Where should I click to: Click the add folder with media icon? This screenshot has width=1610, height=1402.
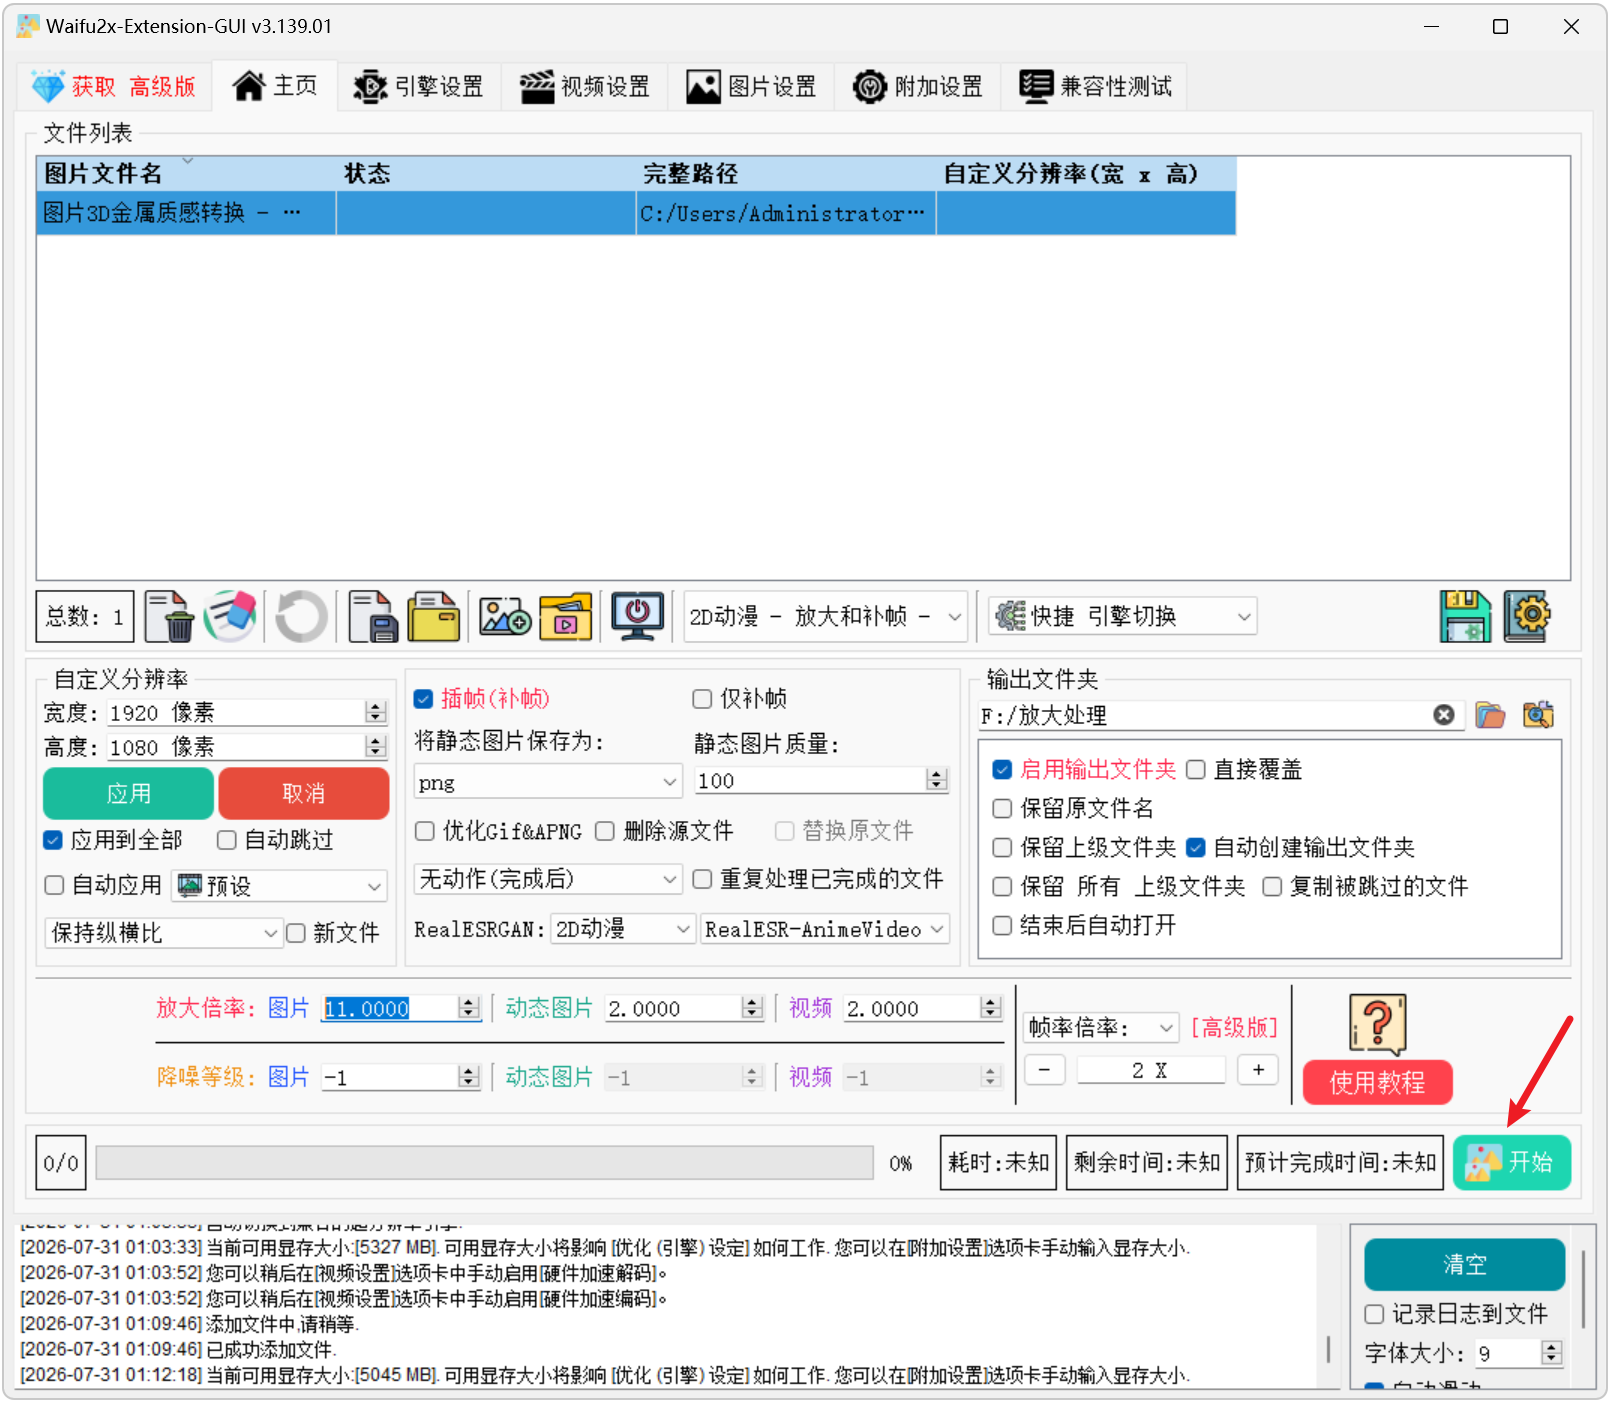(565, 616)
